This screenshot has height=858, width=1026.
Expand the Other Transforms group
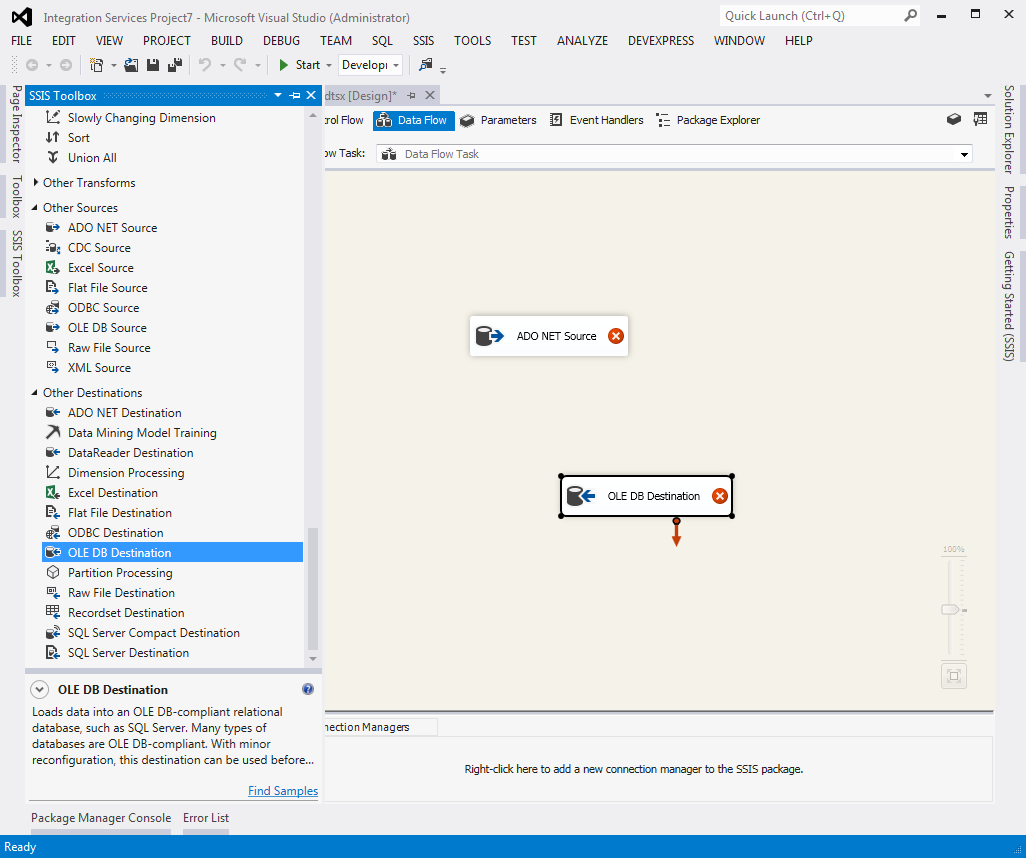35,183
